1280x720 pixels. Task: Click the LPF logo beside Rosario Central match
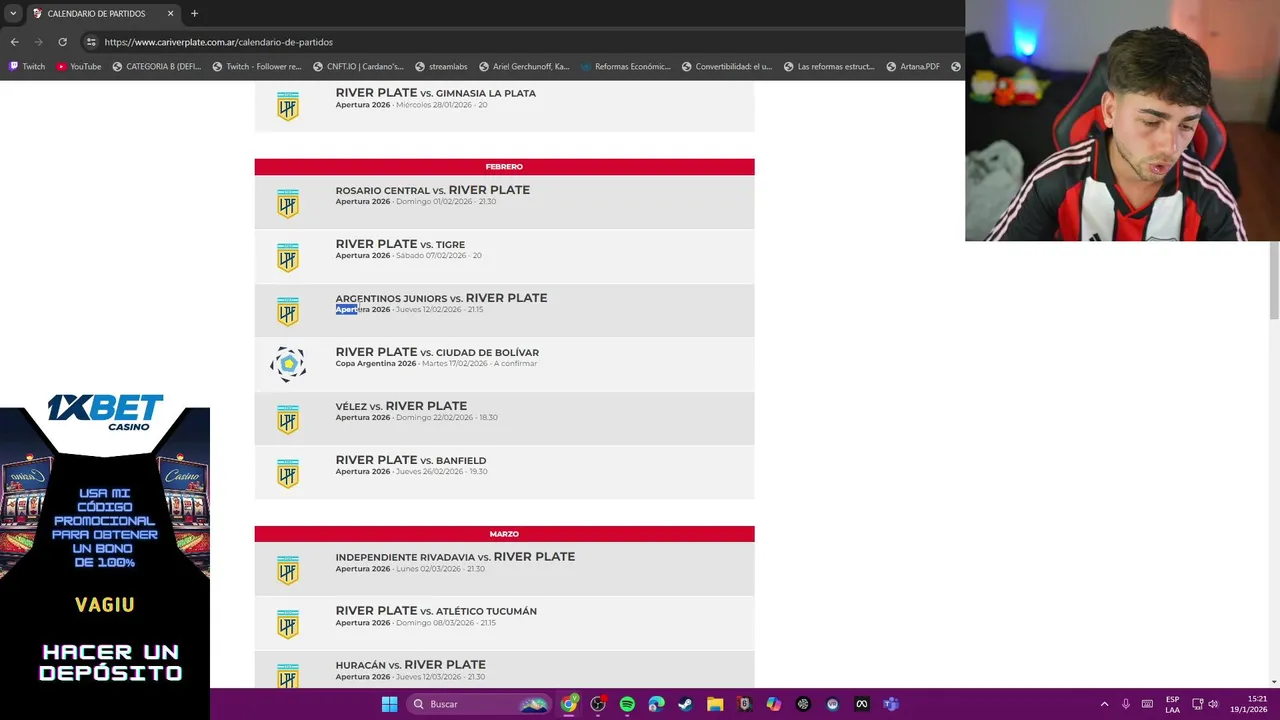288,203
